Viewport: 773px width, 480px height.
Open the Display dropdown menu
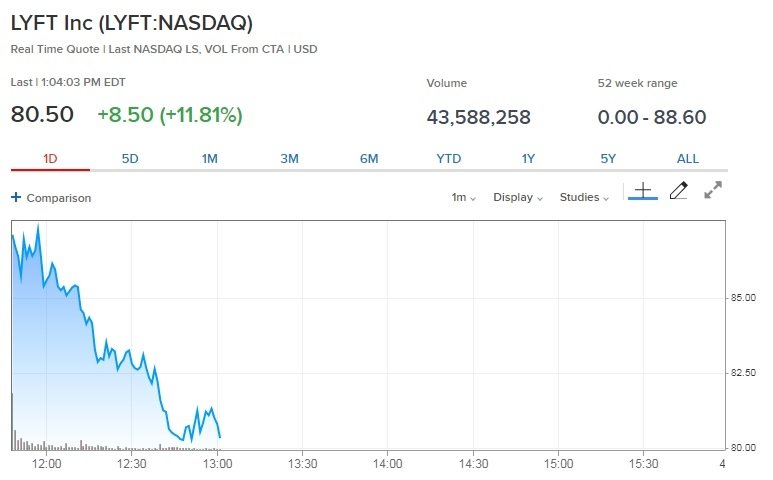coord(517,197)
